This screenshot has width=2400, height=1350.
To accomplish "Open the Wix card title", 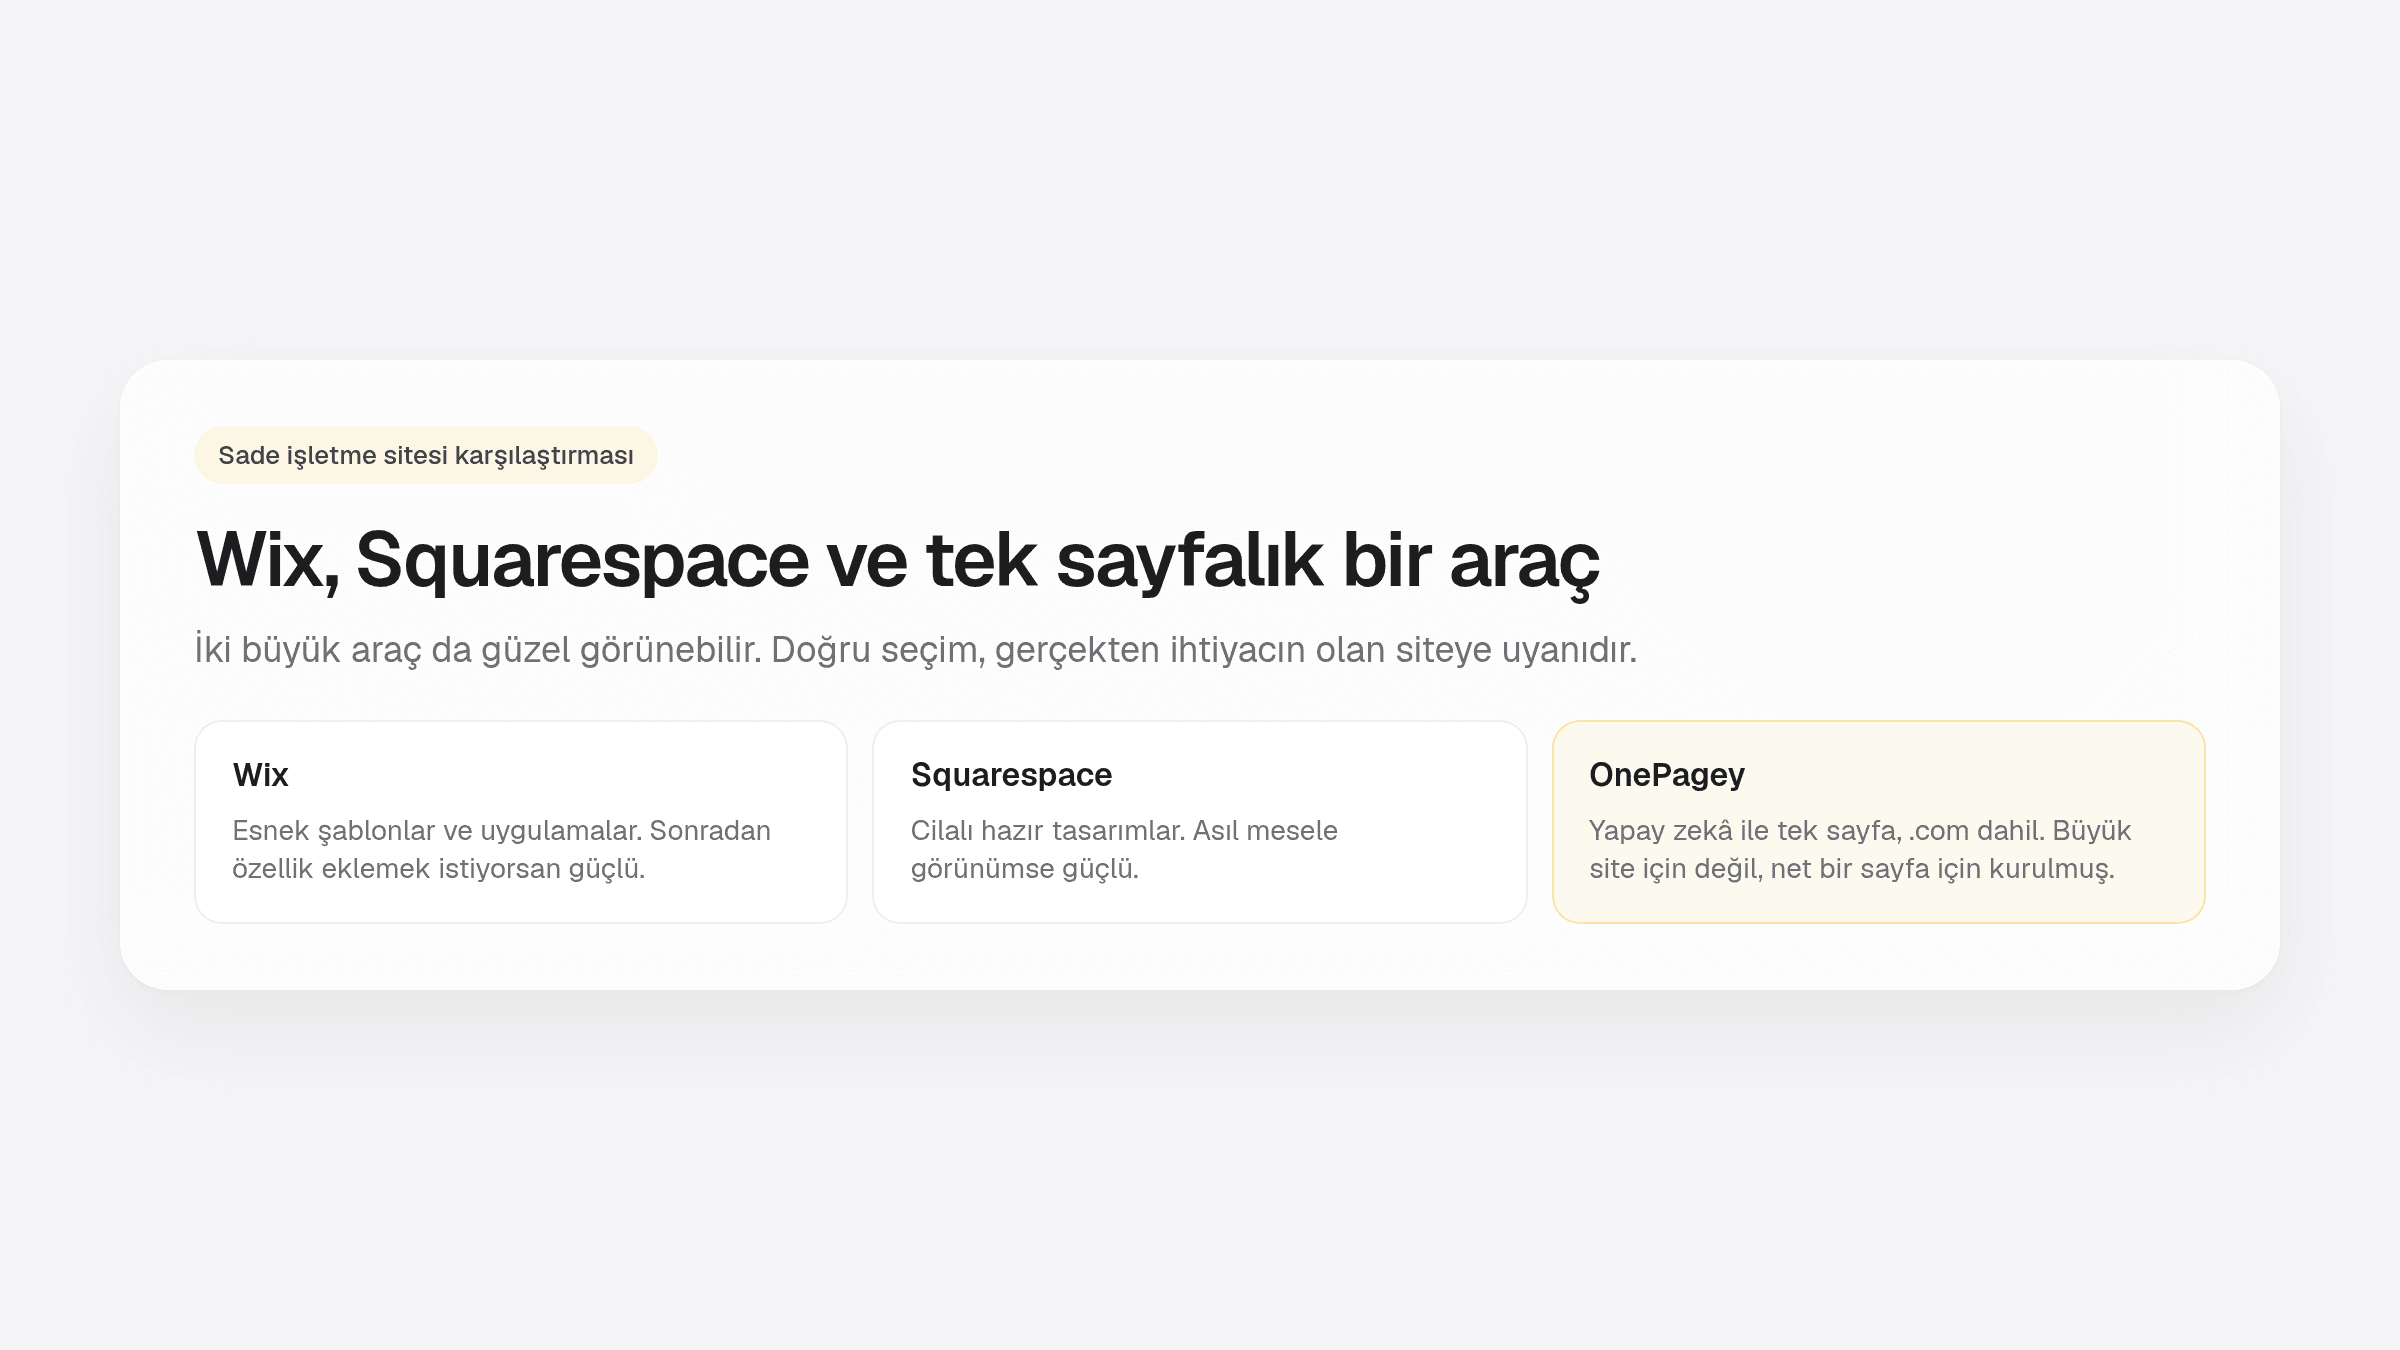I will (261, 775).
